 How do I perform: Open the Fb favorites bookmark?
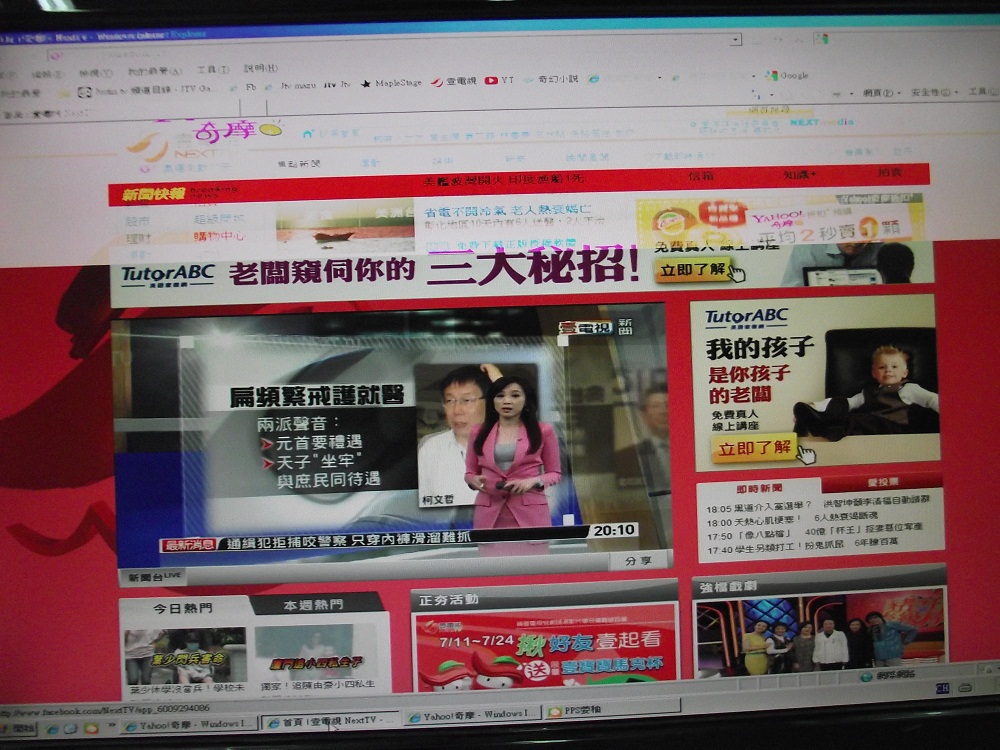tap(245, 87)
